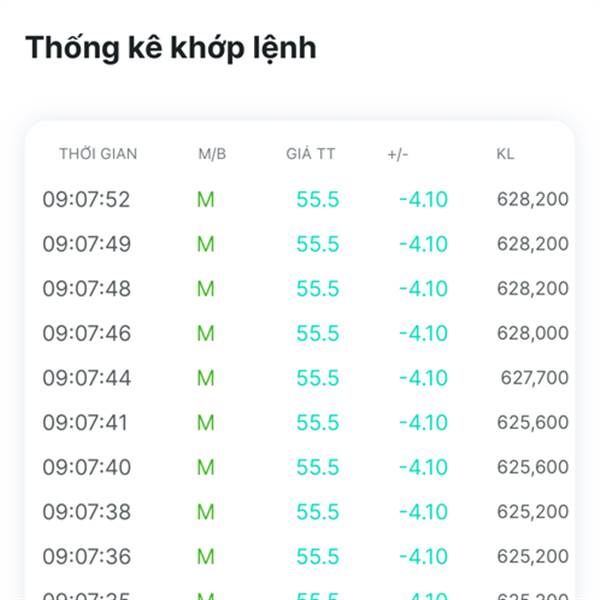The width and height of the screenshot is (600, 600).
Task: Click the 09:07:49 timestamp
Action: click(86, 244)
